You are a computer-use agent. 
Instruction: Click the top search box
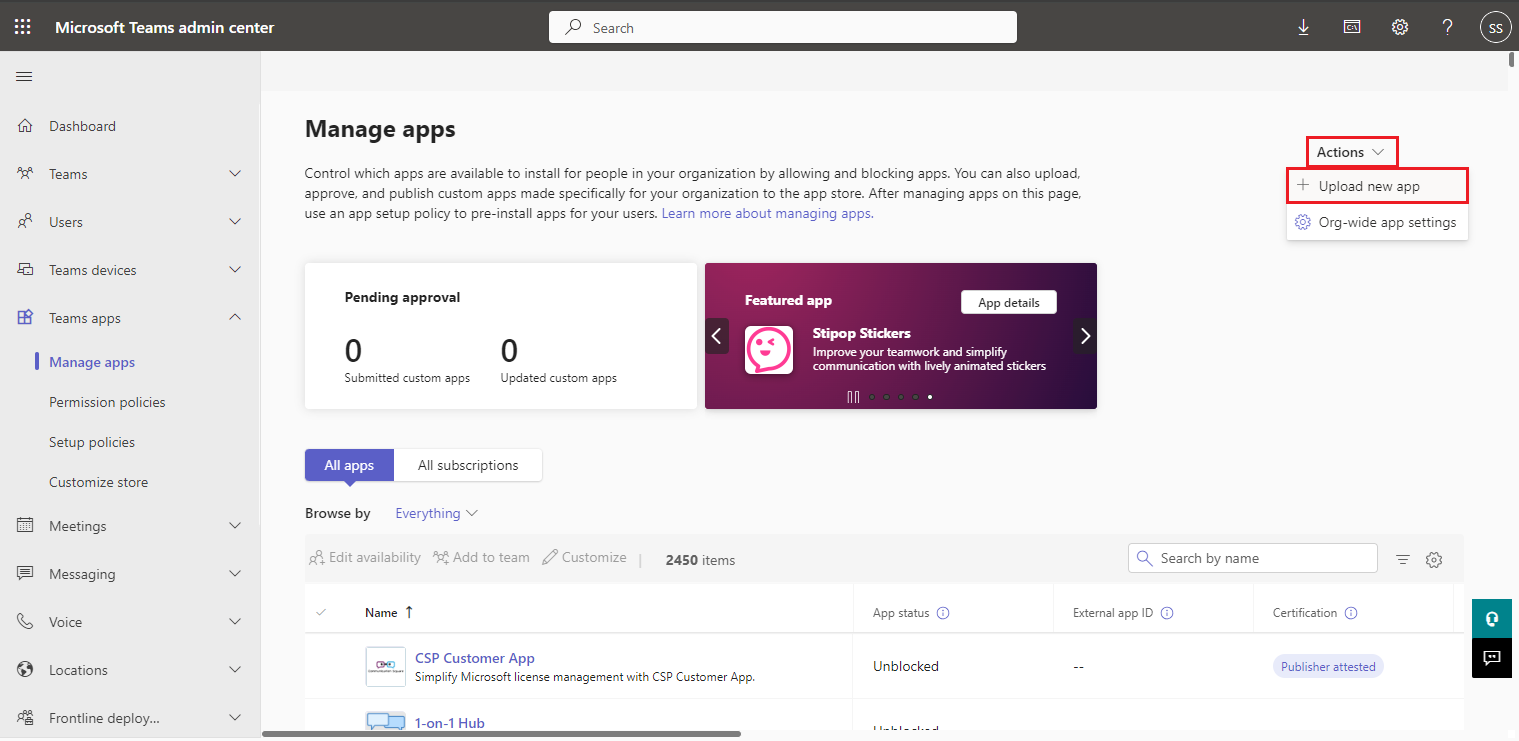783,27
